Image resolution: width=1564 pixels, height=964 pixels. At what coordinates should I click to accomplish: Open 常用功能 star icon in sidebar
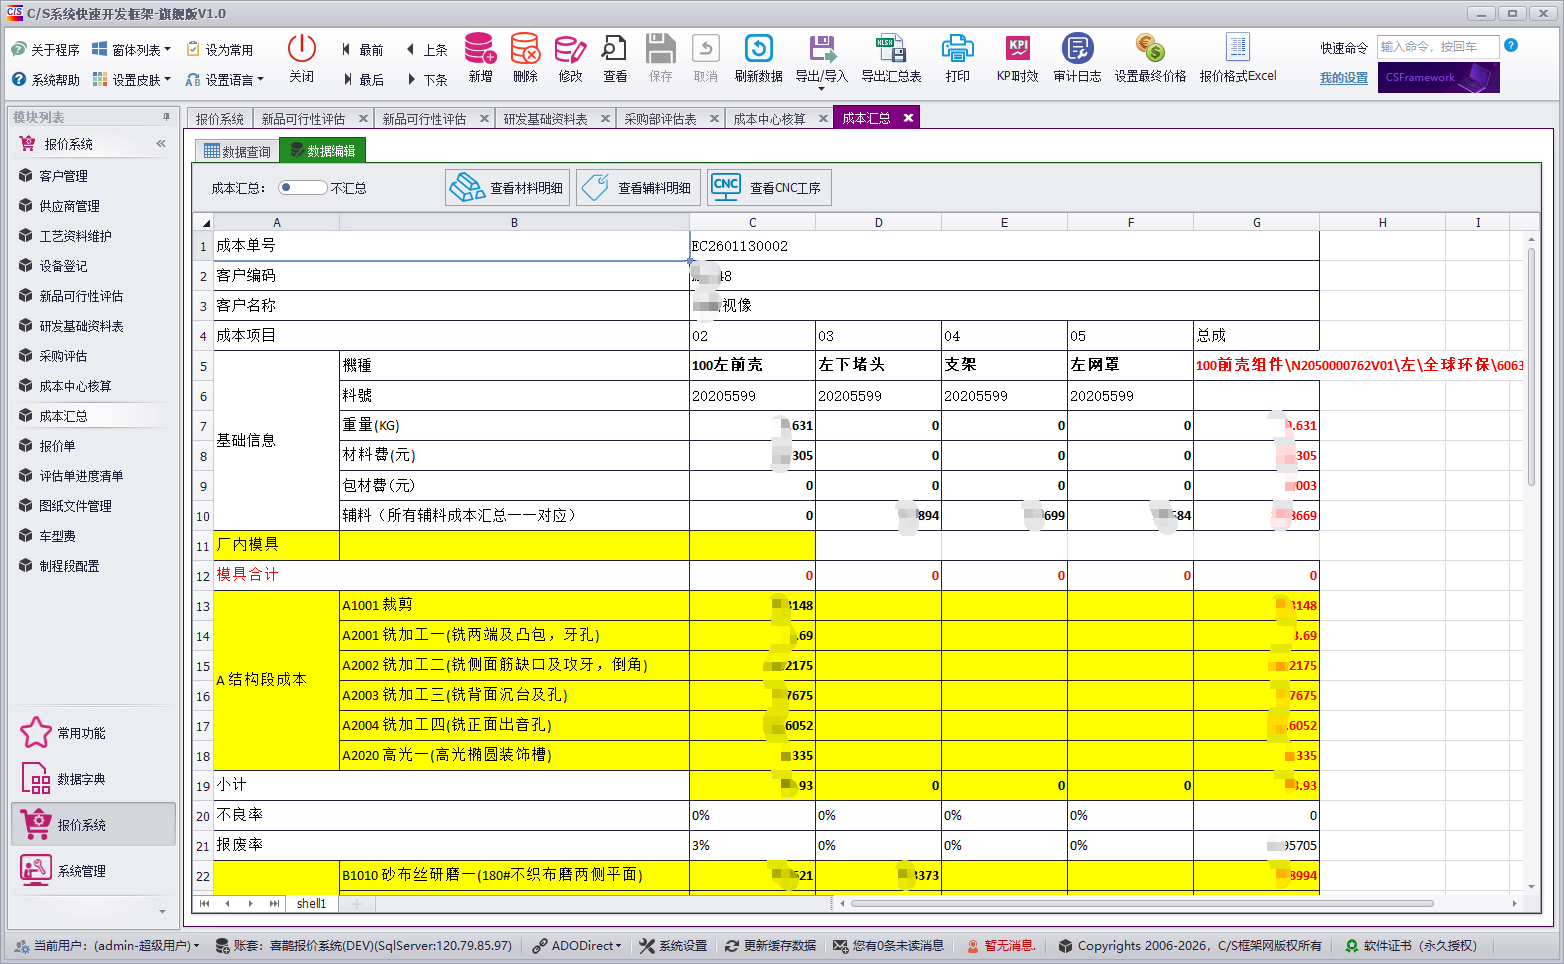tap(36, 733)
